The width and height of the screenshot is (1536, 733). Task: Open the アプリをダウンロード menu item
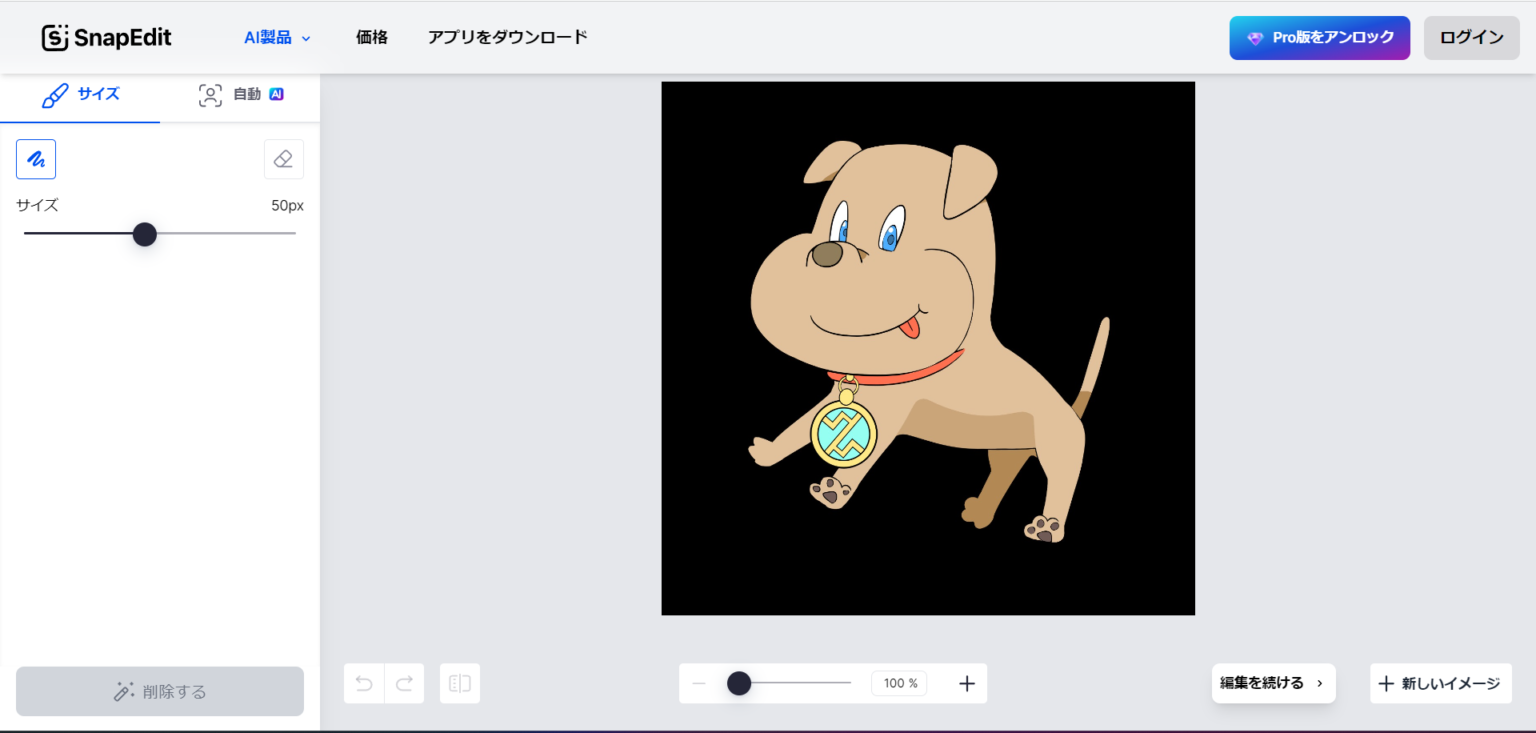point(507,37)
